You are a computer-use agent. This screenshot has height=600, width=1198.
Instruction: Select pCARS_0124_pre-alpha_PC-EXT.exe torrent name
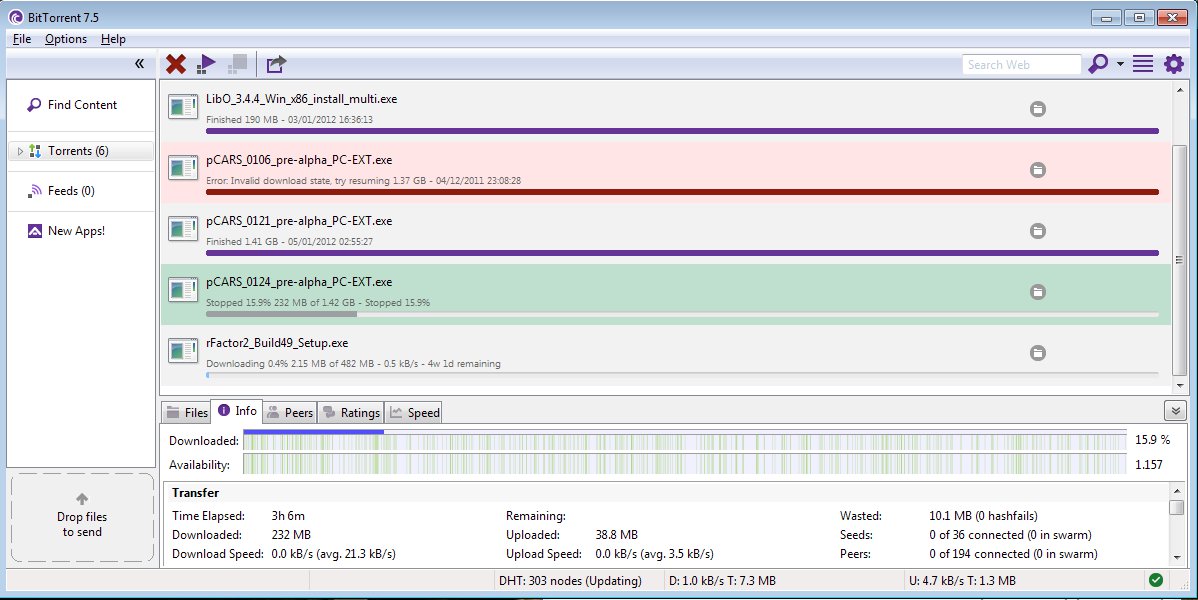pyautogui.click(x=299, y=282)
